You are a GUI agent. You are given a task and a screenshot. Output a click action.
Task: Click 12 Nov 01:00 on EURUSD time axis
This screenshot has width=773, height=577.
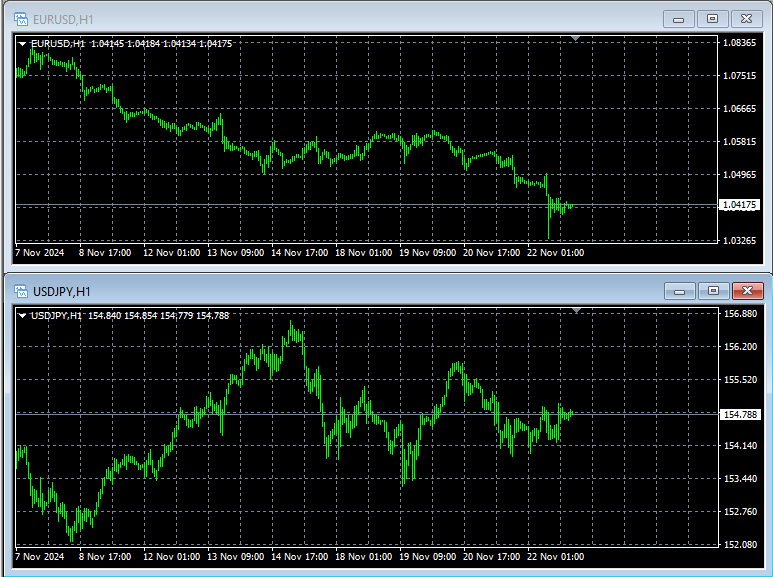click(x=172, y=253)
